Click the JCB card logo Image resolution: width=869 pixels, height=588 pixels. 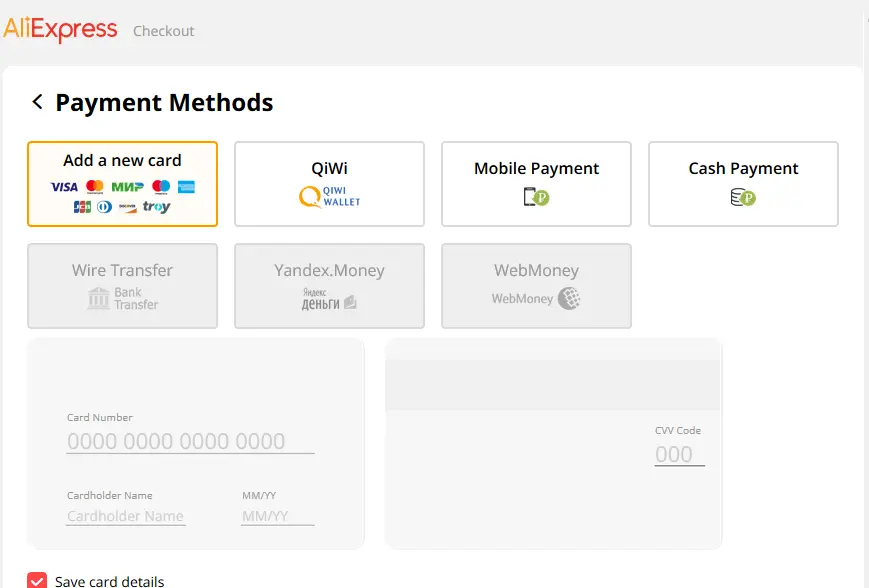83,207
